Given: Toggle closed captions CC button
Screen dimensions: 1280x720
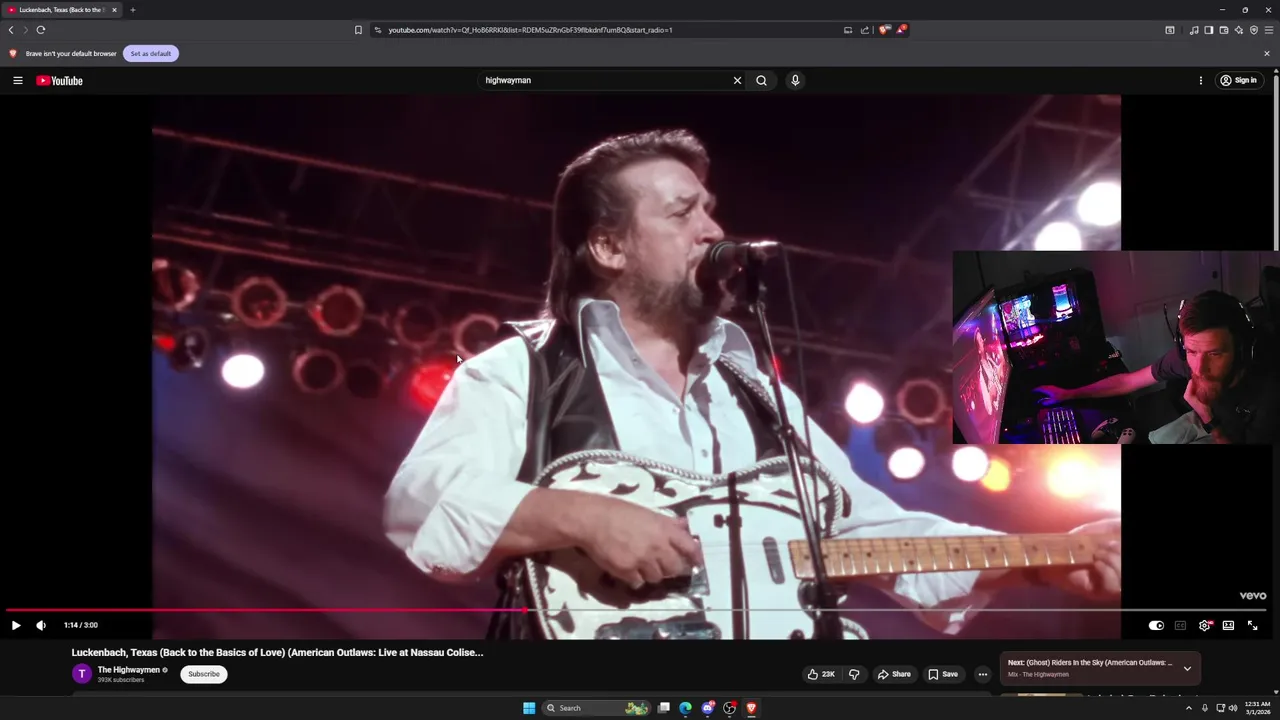Looking at the screenshot, I should click(1180, 625).
